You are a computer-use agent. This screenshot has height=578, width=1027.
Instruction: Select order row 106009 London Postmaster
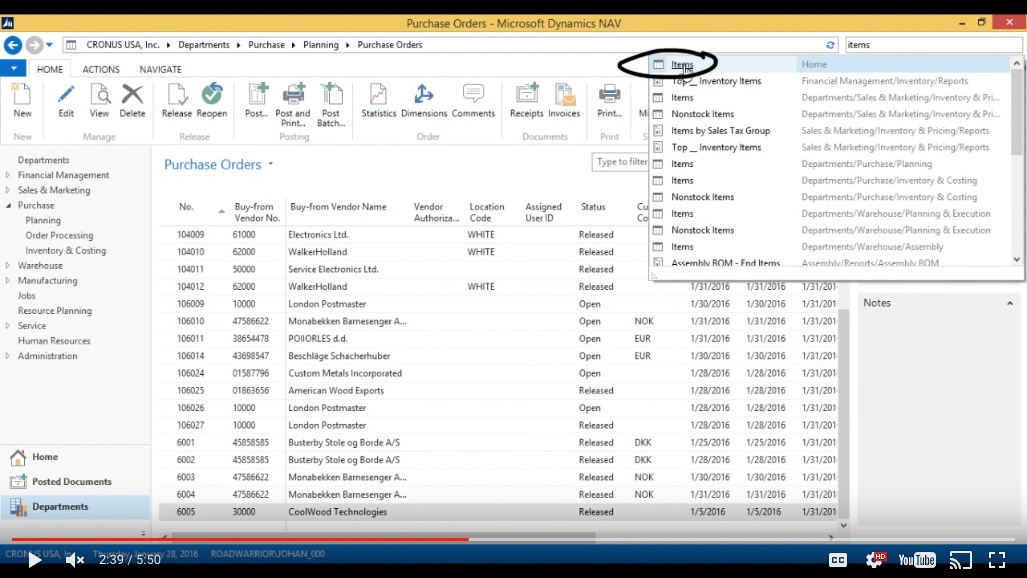click(x=500, y=304)
